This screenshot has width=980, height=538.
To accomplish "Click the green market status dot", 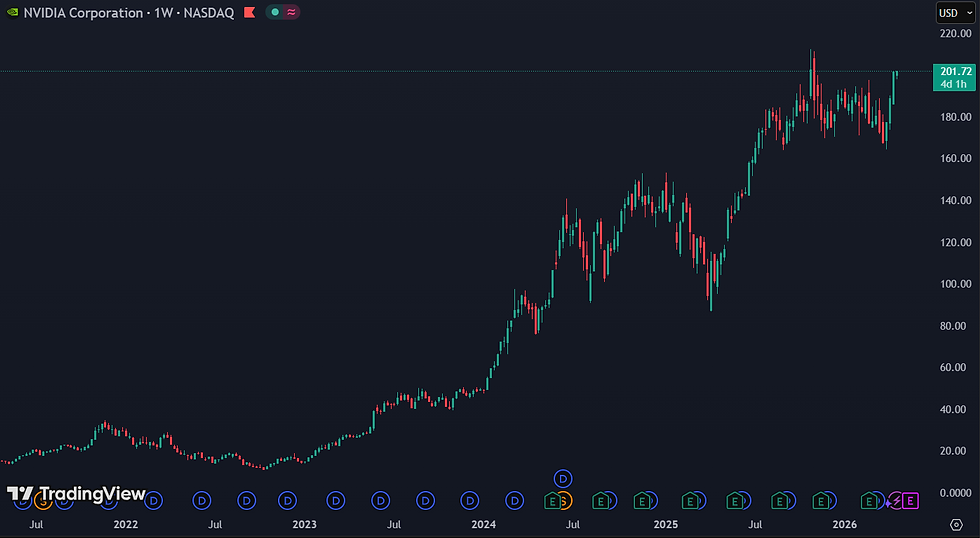I will 275,12.
